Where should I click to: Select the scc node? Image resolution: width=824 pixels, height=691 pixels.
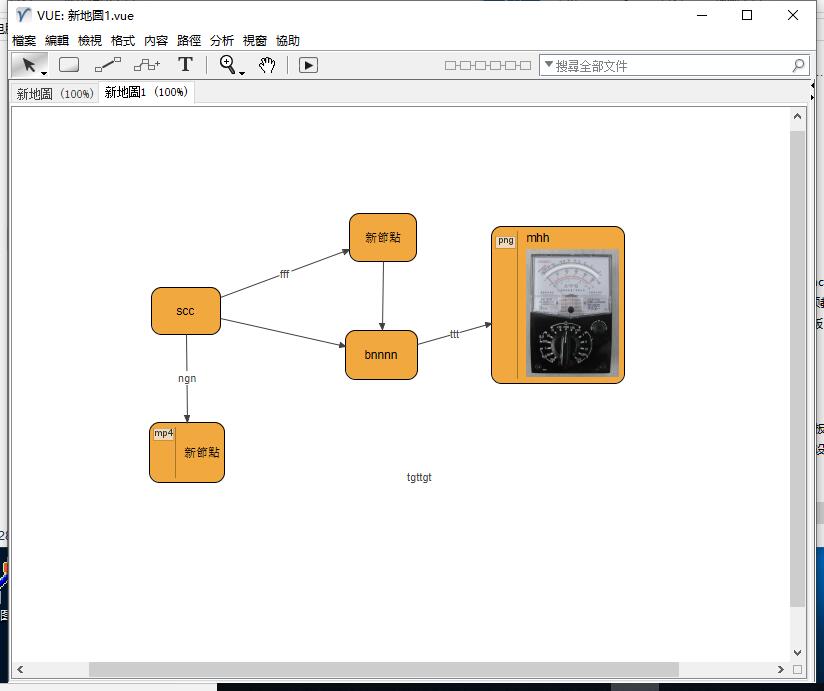point(185,311)
